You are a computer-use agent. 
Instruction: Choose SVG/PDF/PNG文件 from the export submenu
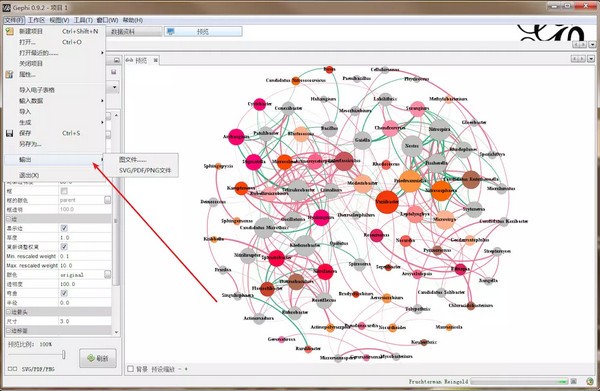point(145,171)
